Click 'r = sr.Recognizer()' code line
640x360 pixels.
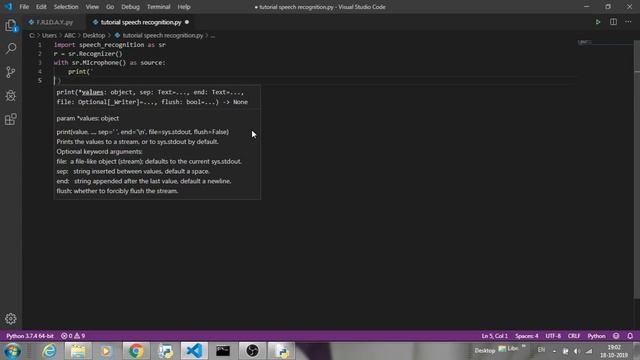pos(88,54)
